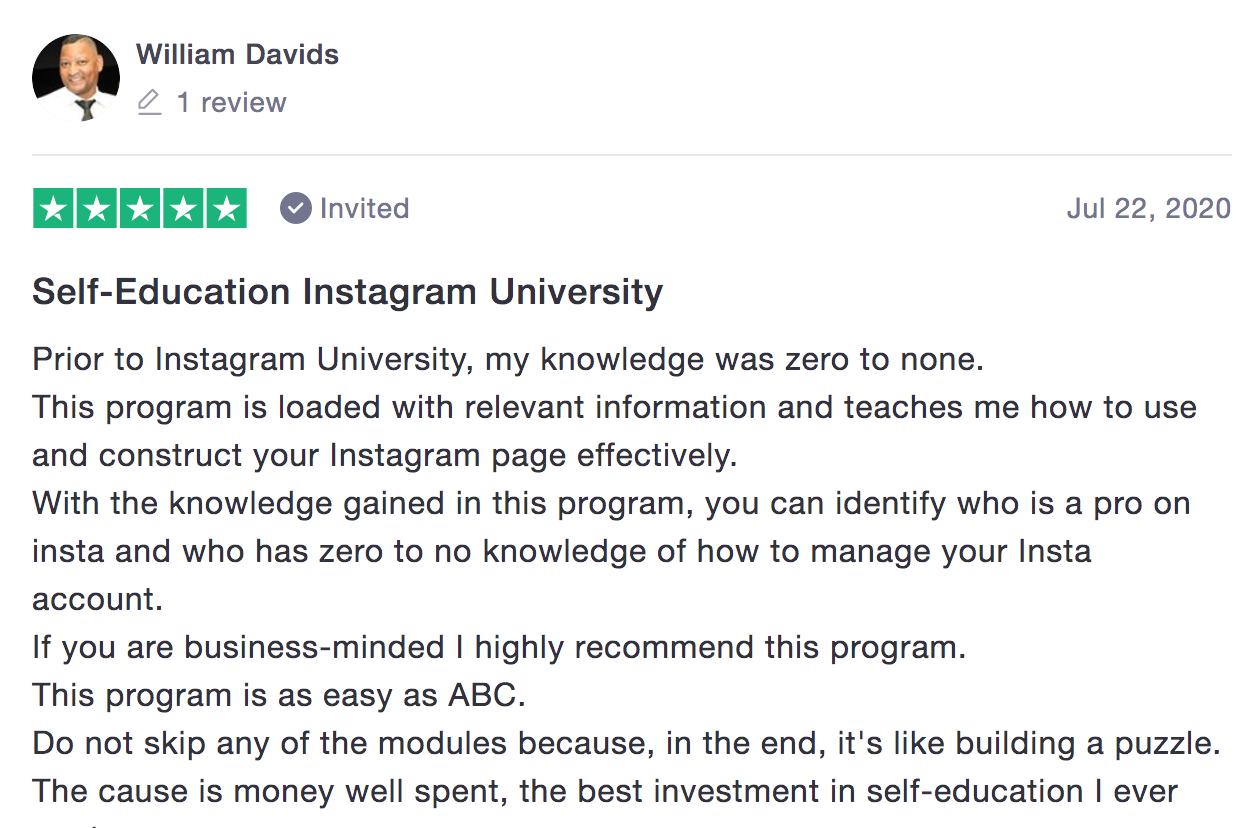Open William Davids' profile photo
This screenshot has height=828, width=1246.
point(76,78)
